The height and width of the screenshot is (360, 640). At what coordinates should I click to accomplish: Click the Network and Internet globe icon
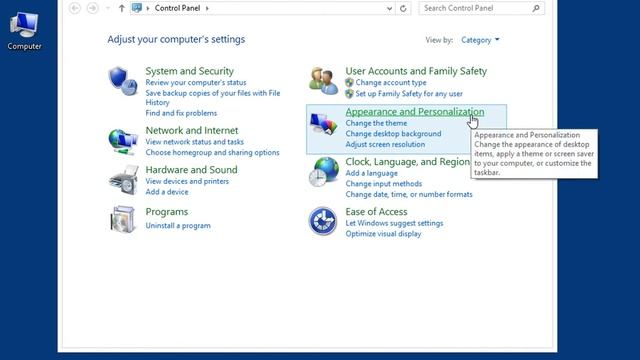(123, 142)
